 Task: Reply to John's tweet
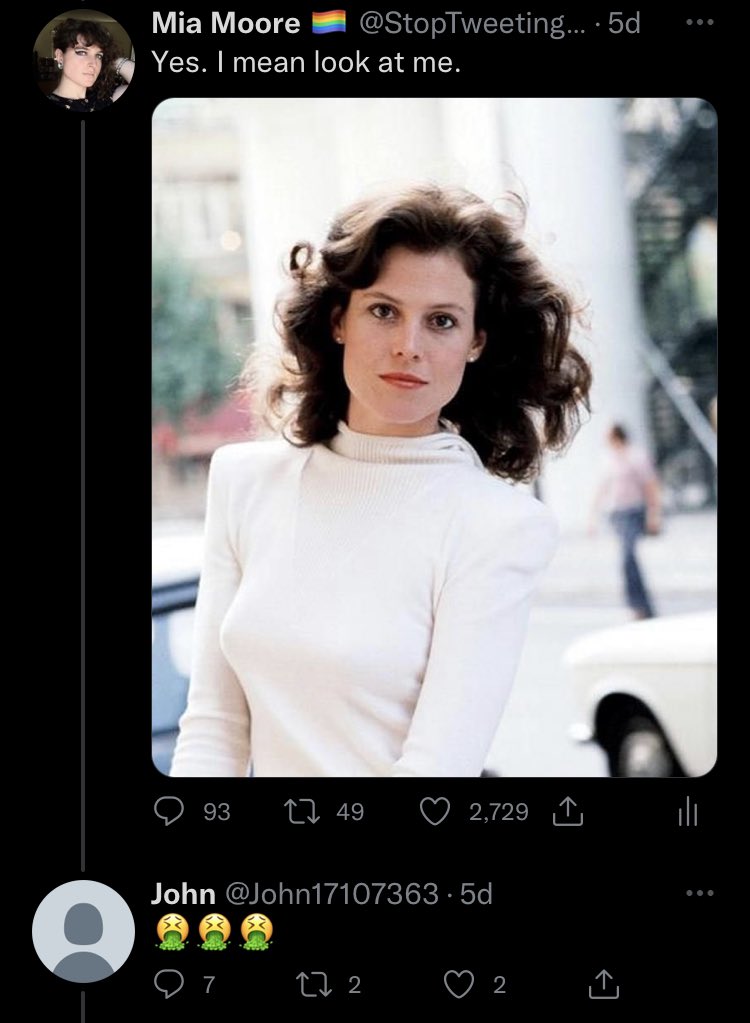click(x=166, y=985)
